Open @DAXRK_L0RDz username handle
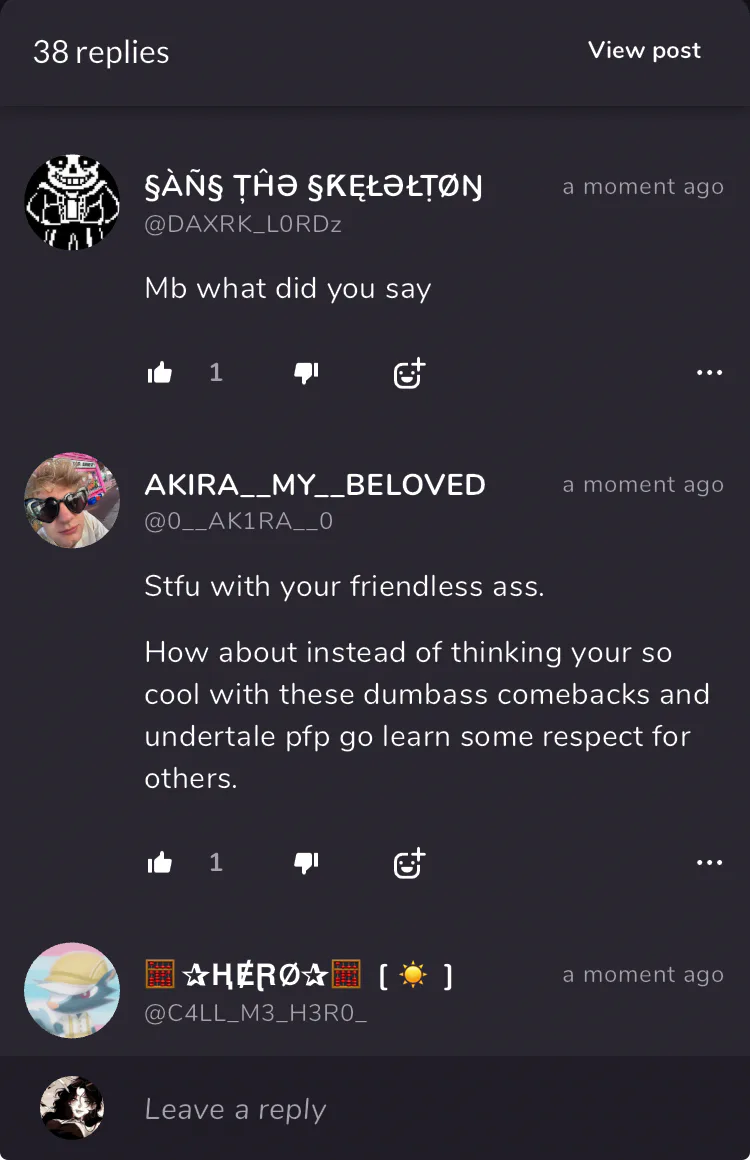This screenshot has height=1160, width=750. coord(243,224)
